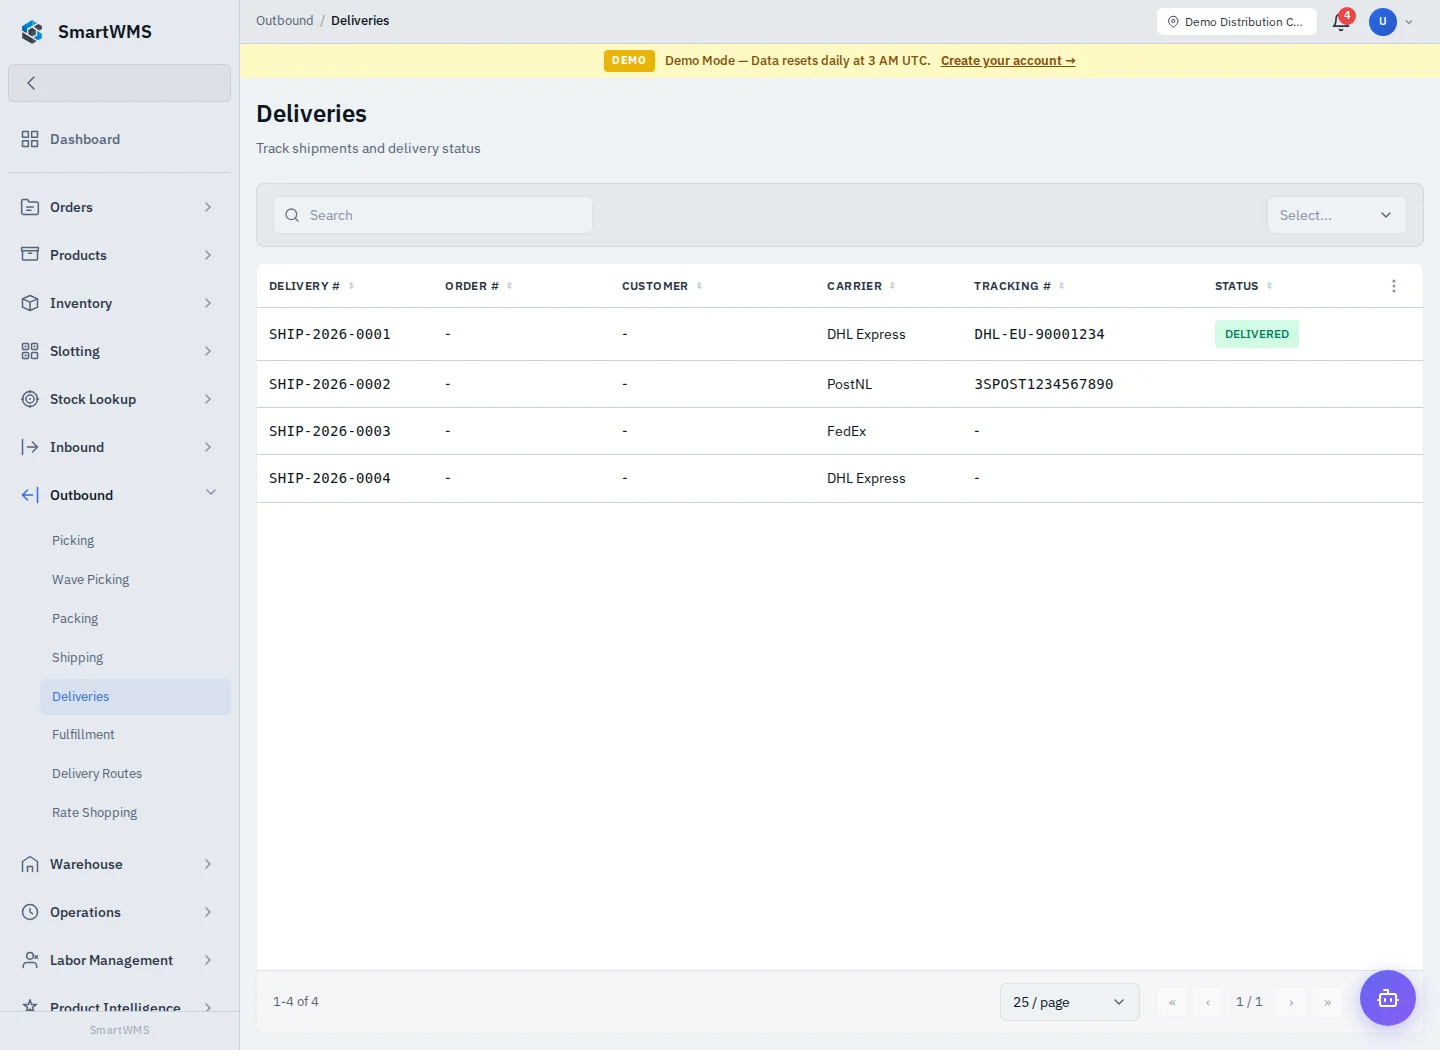Click the Outbound breadcrumb
1440x1050 pixels.
click(285, 21)
